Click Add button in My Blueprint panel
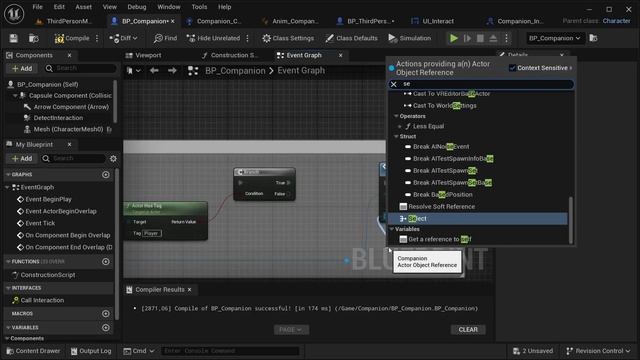This screenshot has width=640, height=360. pyautogui.click(x=22, y=158)
